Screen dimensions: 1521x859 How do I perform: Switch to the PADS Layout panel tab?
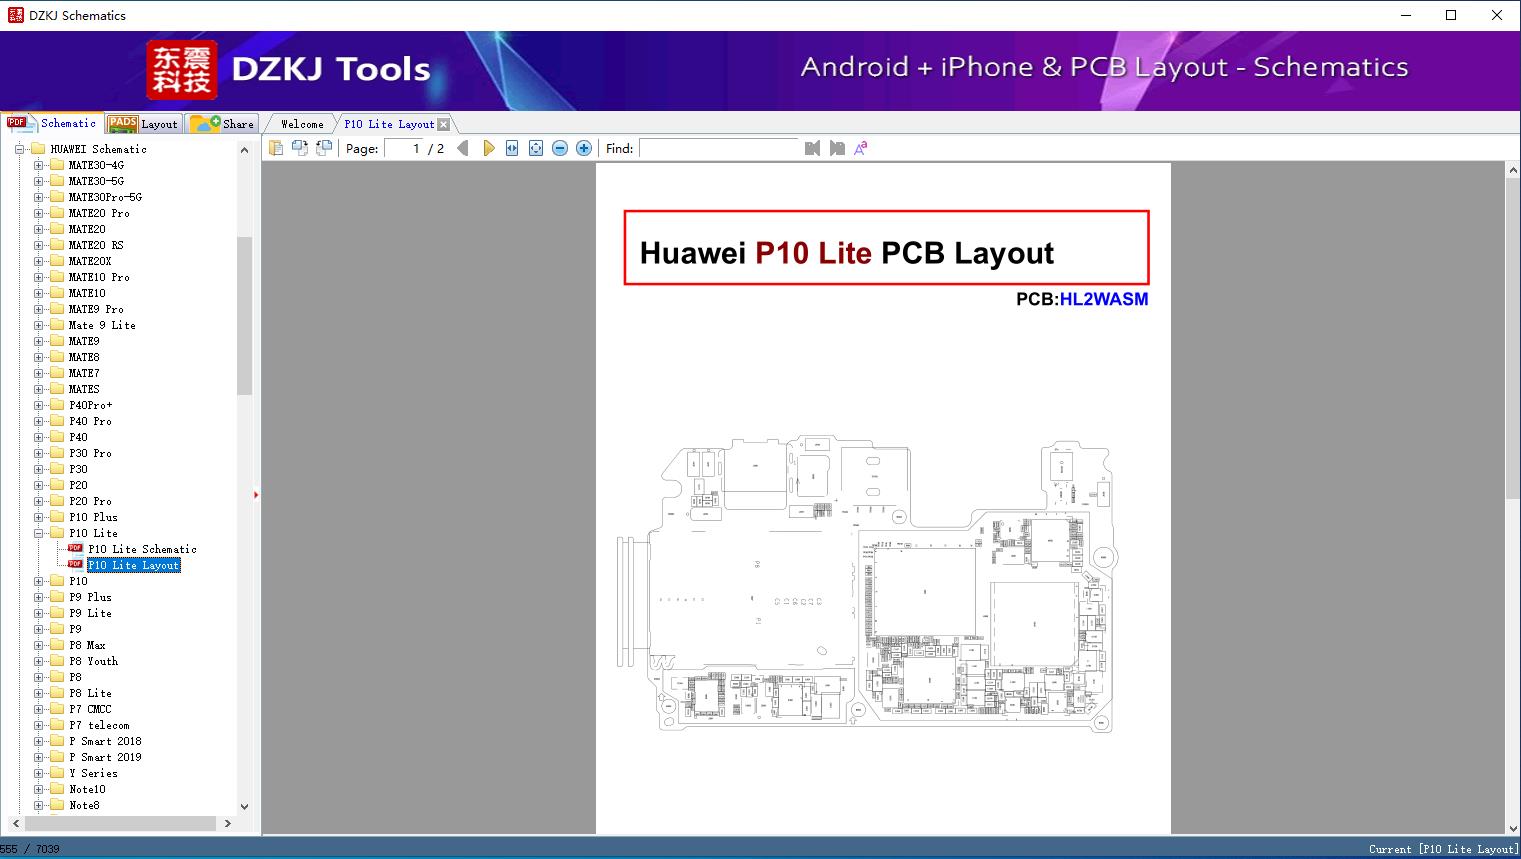click(x=143, y=124)
